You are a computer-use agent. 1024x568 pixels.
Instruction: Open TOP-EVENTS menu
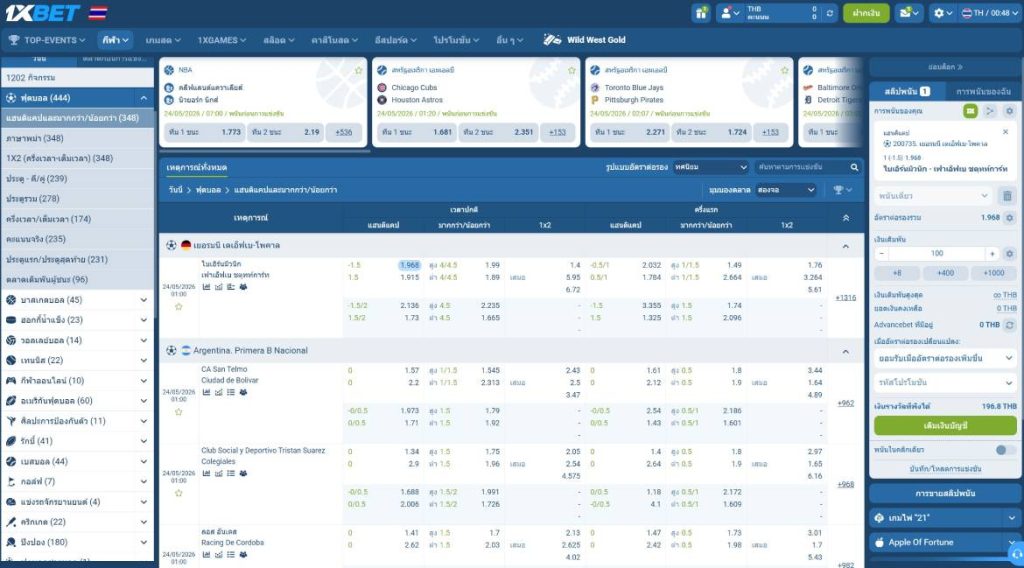(46, 40)
